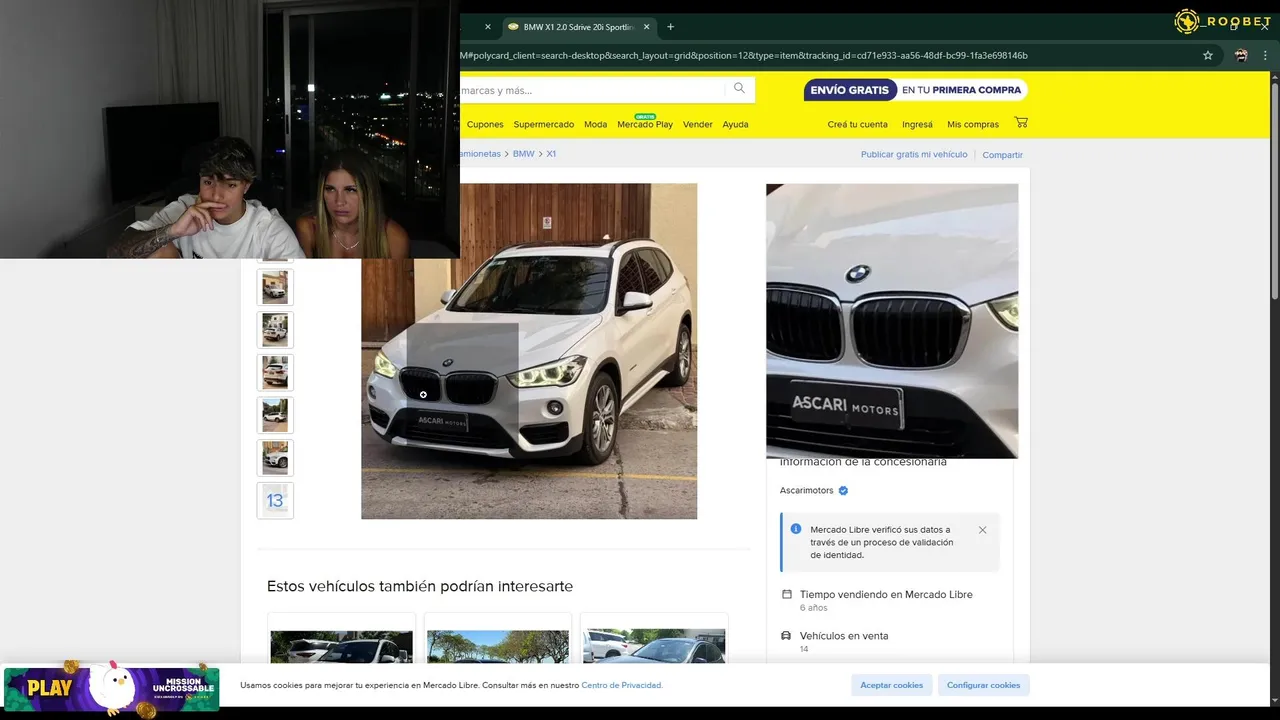Click the X1 breadcrumb link
Screen dimensions: 1280x720
(551, 154)
